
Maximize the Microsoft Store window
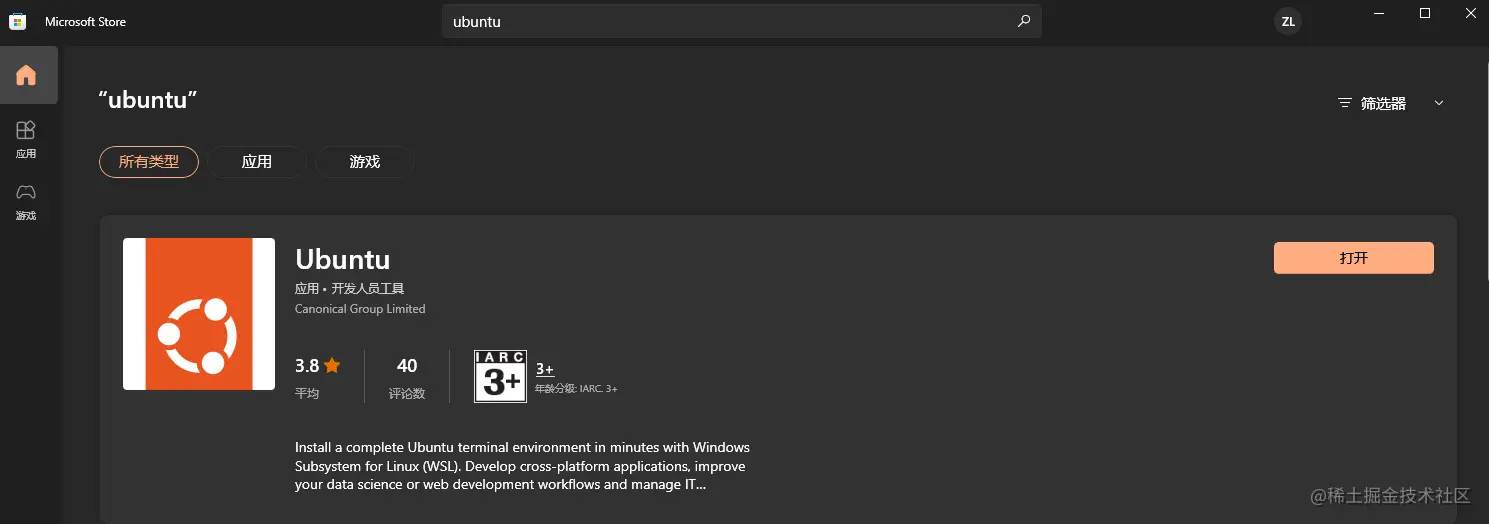click(x=1425, y=13)
